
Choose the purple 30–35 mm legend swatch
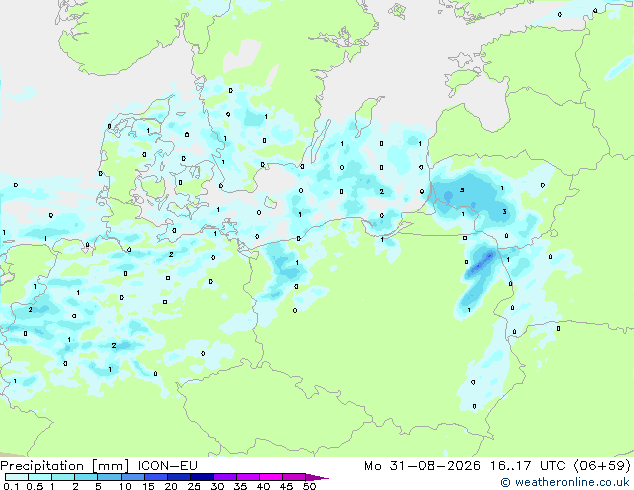[225, 477]
